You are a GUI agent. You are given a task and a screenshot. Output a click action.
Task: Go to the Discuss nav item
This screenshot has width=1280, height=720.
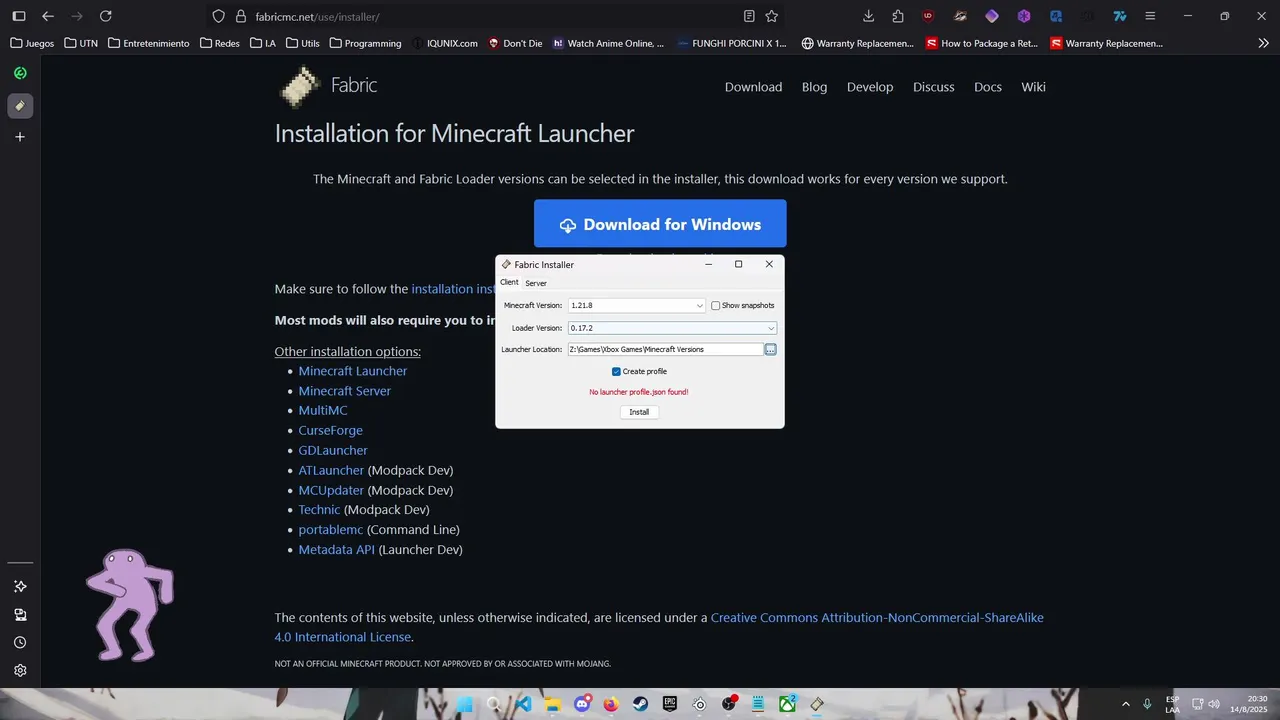pos(933,87)
